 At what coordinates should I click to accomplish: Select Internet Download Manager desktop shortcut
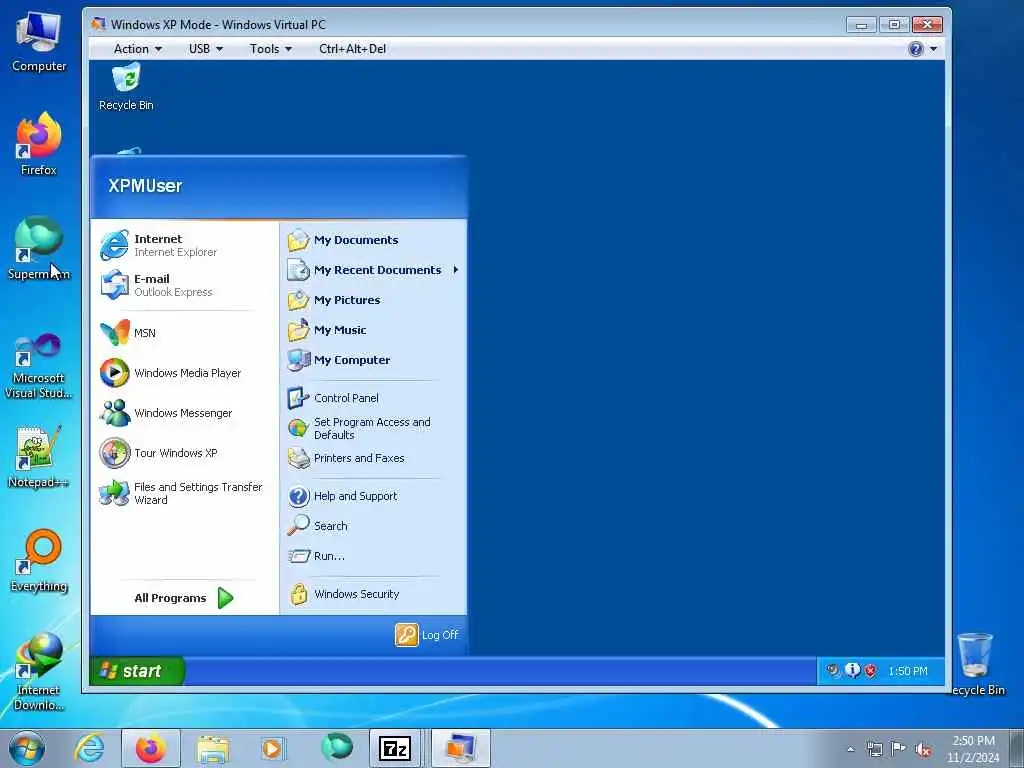coord(39,672)
